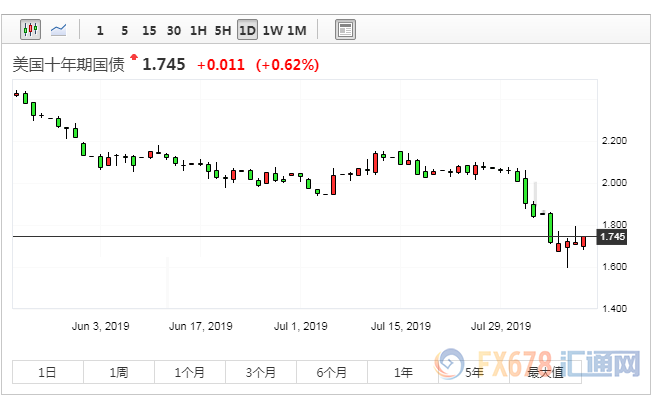Click the 1.400 axis label

pyautogui.click(x=614, y=308)
